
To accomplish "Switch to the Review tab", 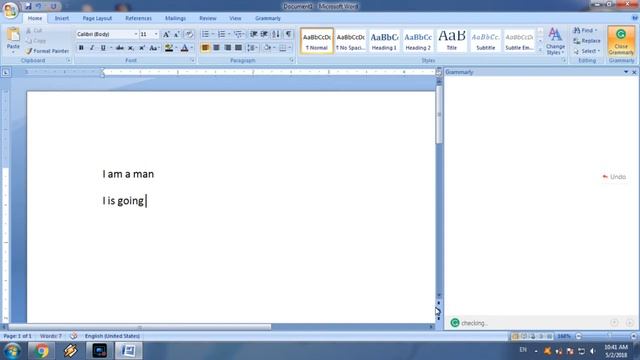I will coord(208,18).
